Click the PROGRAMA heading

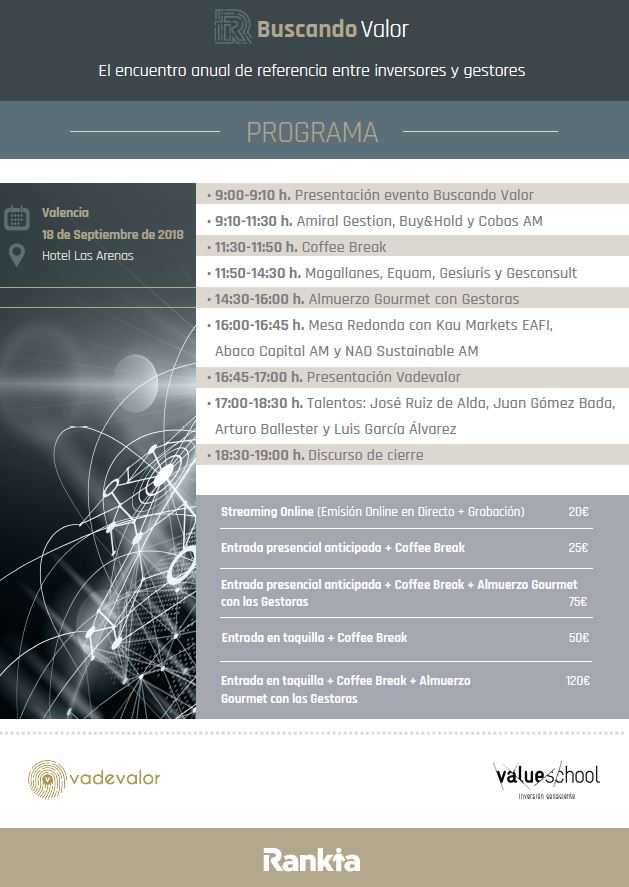click(312, 132)
